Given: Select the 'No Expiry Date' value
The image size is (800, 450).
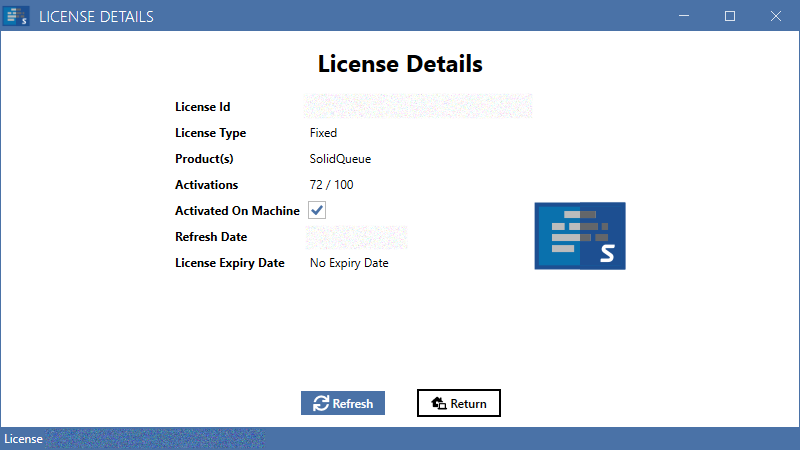Looking at the screenshot, I should (x=349, y=263).
